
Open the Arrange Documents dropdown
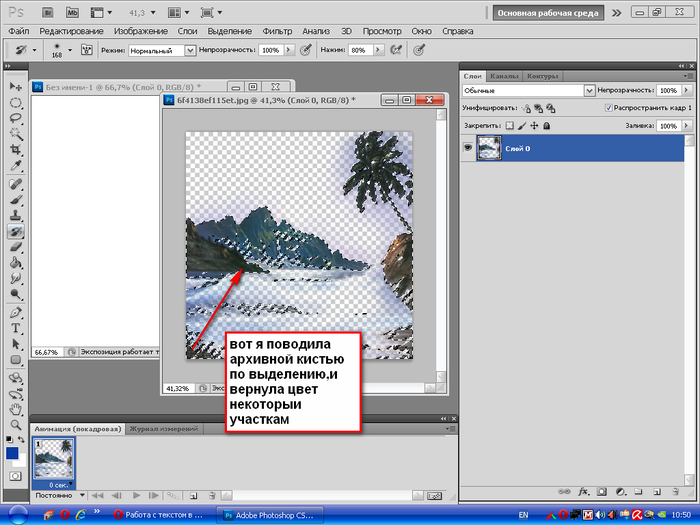[178, 13]
